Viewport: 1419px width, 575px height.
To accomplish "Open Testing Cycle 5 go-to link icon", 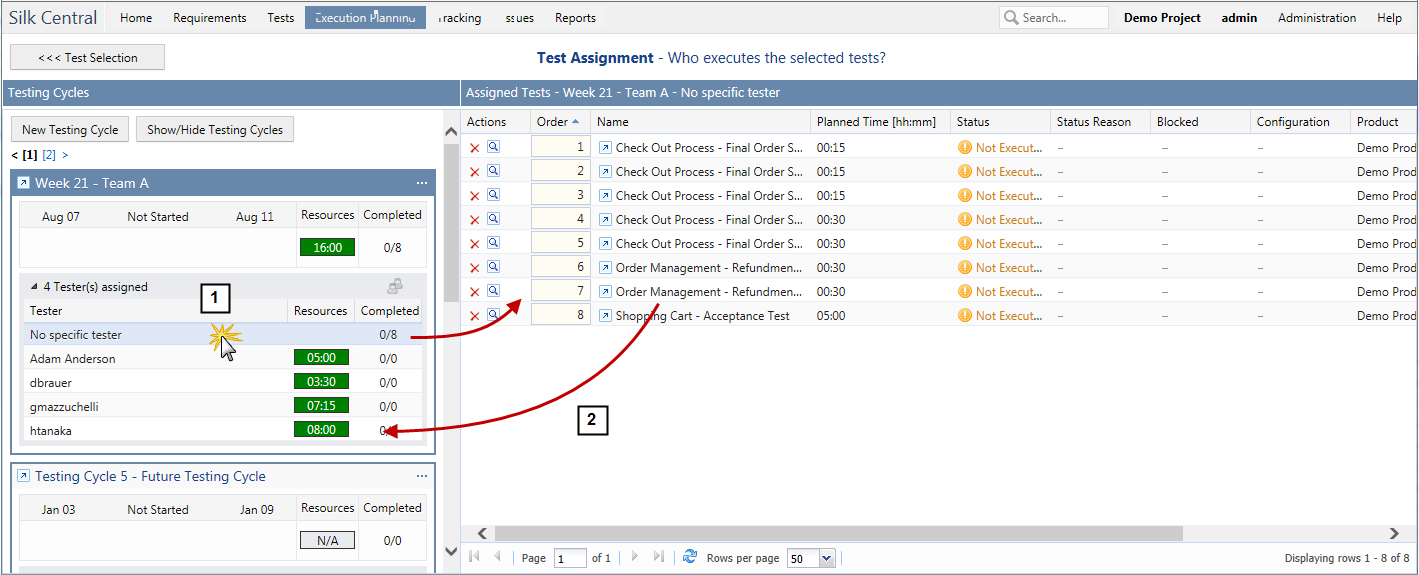I will click(x=24, y=477).
